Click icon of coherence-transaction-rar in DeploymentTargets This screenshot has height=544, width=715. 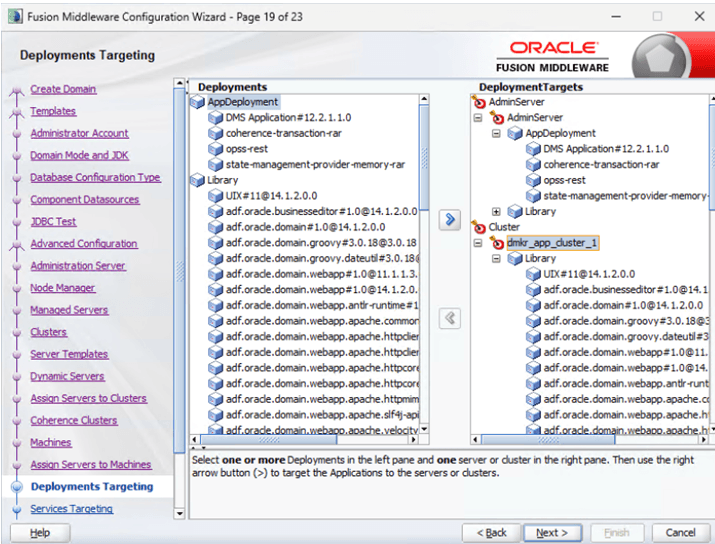pyautogui.click(x=533, y=165)
